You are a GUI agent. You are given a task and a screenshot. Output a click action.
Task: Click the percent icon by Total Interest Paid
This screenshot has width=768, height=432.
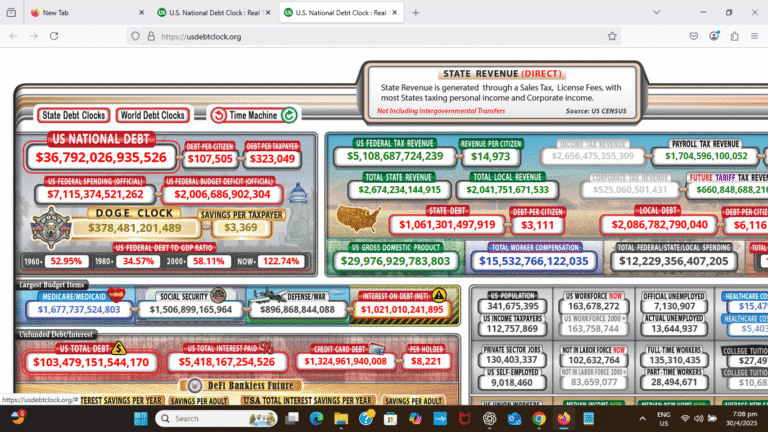click(x=266, y=348)
